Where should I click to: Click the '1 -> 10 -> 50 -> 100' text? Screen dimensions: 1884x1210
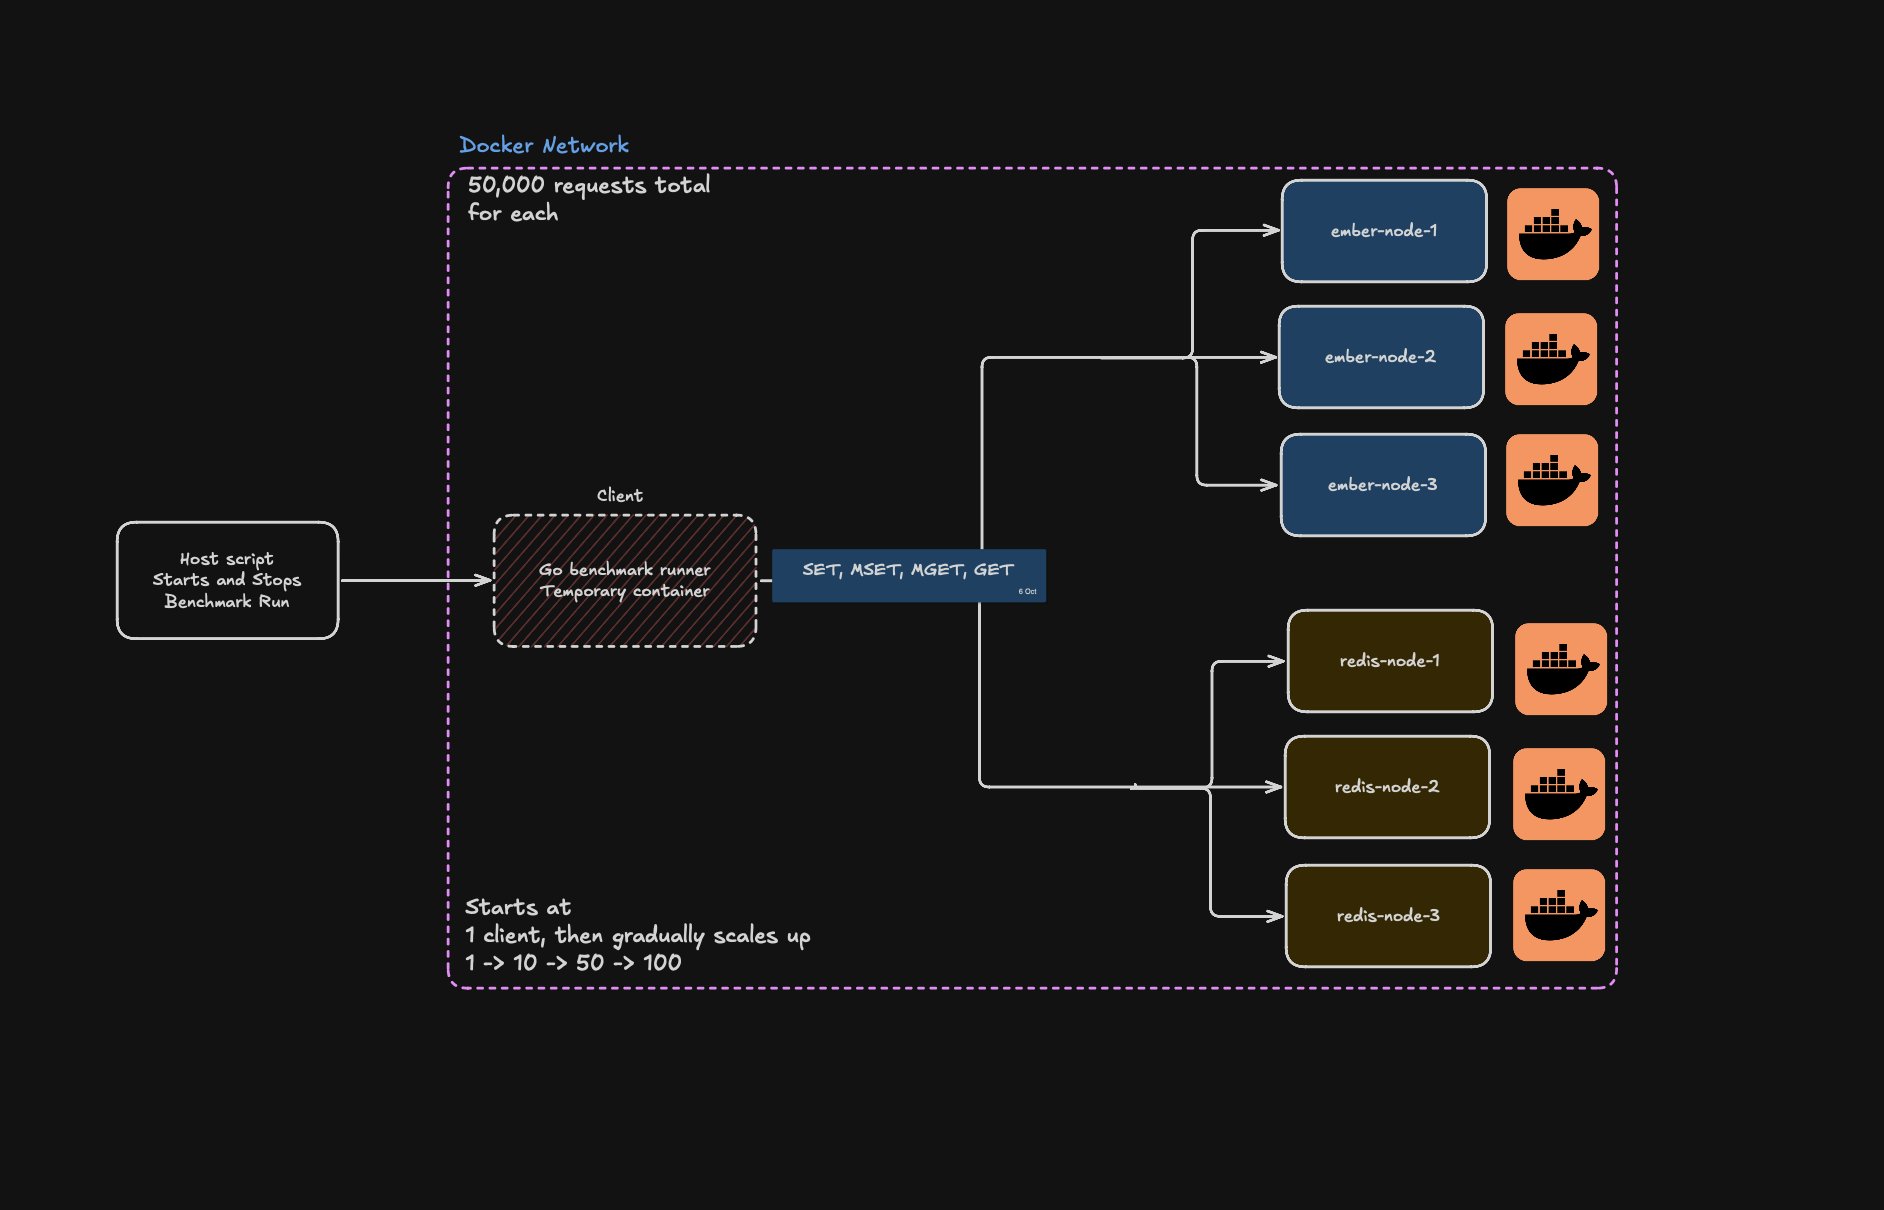tap(573, 963)
